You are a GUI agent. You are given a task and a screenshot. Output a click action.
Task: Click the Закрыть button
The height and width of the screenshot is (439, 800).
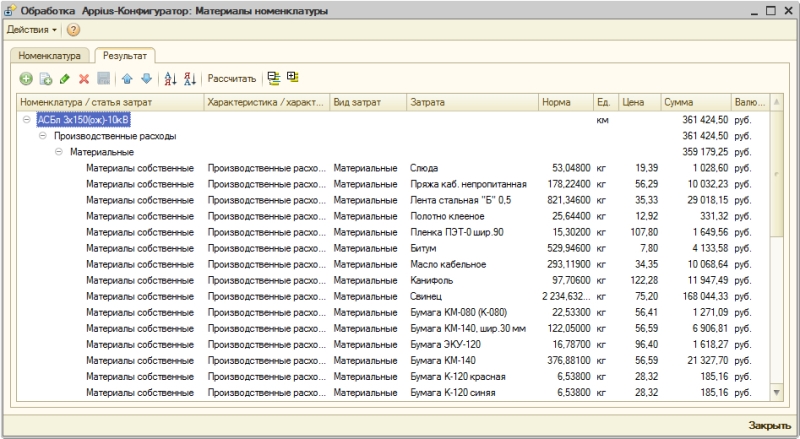[x=769, y=425]
